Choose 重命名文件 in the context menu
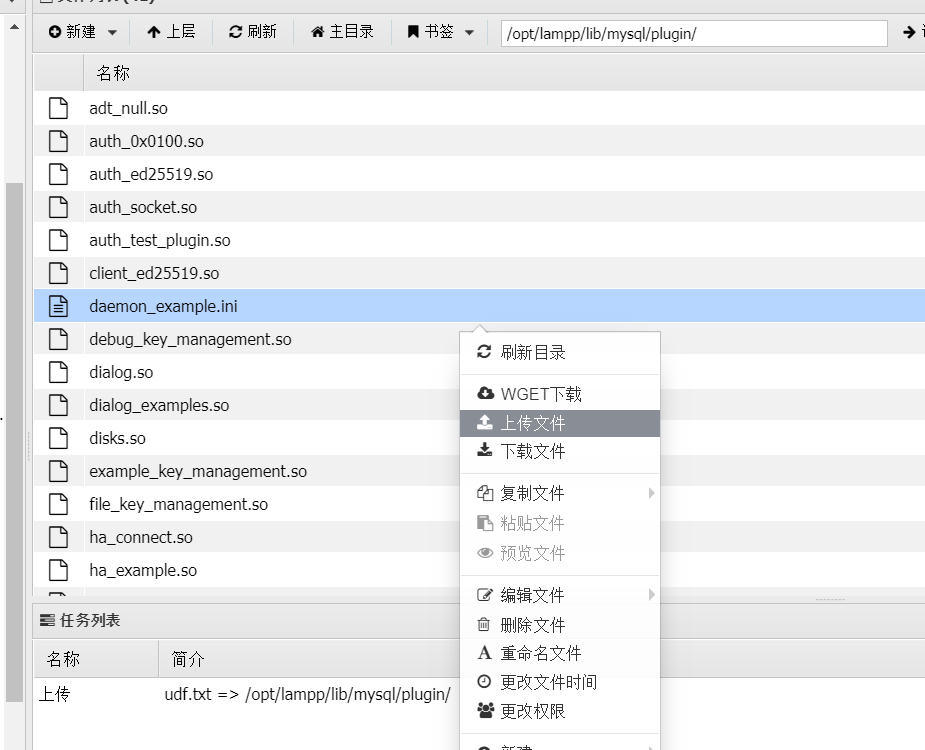Viewport: 925px width, 750px height. point(560,654)
